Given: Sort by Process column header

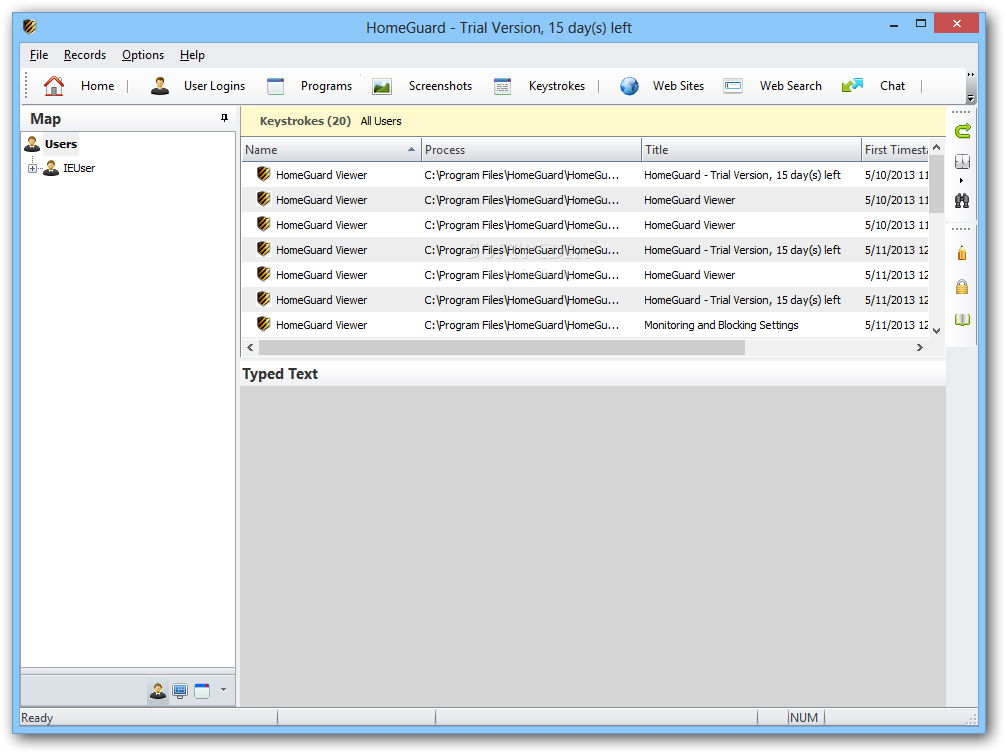Looking at the screenshot, I should point(531,150).
